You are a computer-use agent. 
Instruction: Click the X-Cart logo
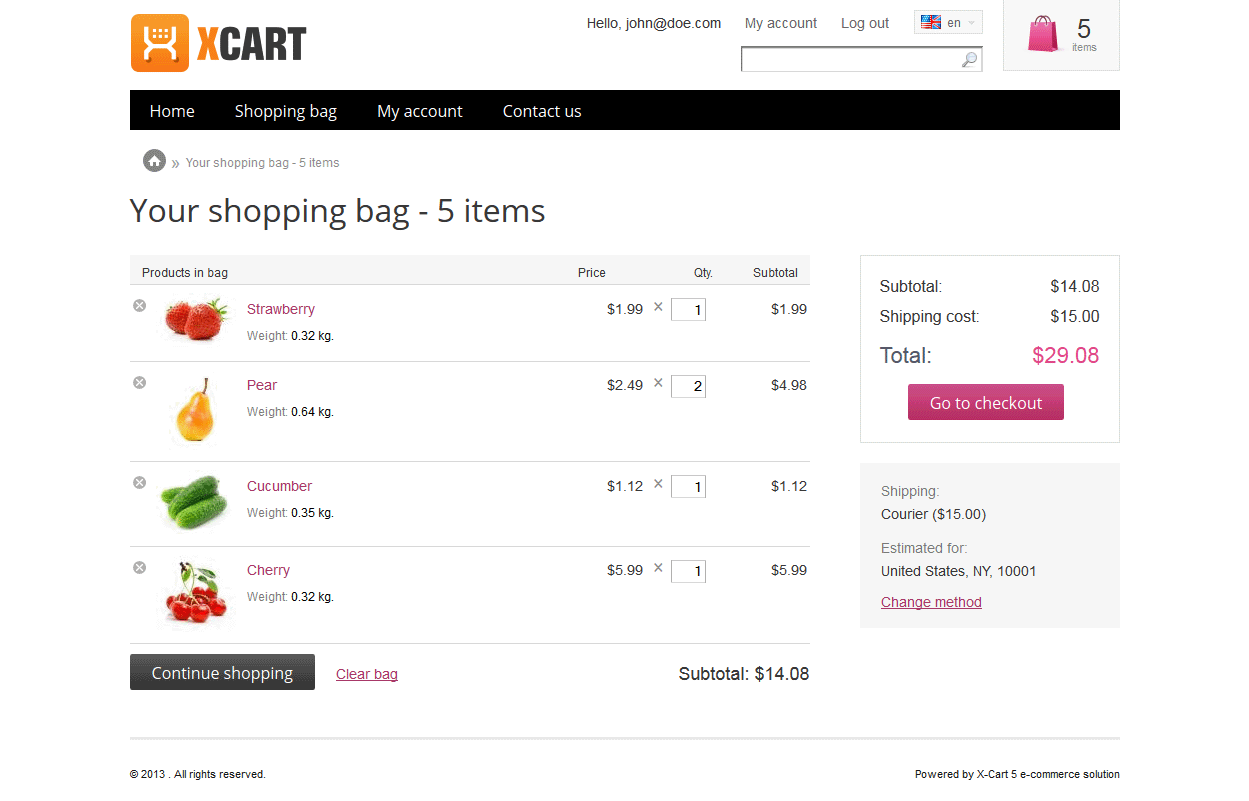219,43
